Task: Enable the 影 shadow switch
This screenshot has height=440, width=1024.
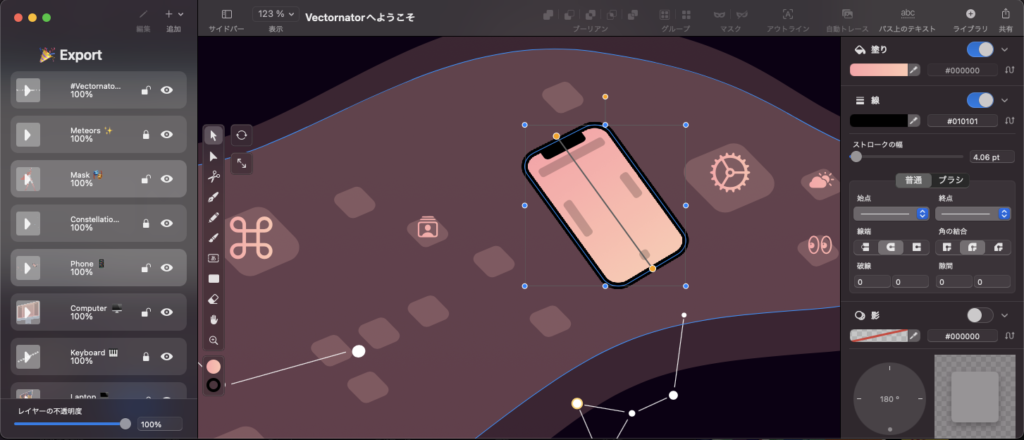Action: point(980,314)
